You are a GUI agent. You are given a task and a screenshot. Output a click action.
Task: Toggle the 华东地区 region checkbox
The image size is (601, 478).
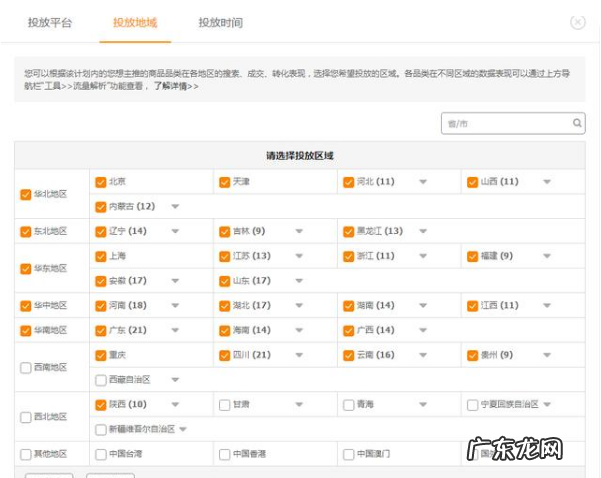pyautogui.click(x=26, y=269)
